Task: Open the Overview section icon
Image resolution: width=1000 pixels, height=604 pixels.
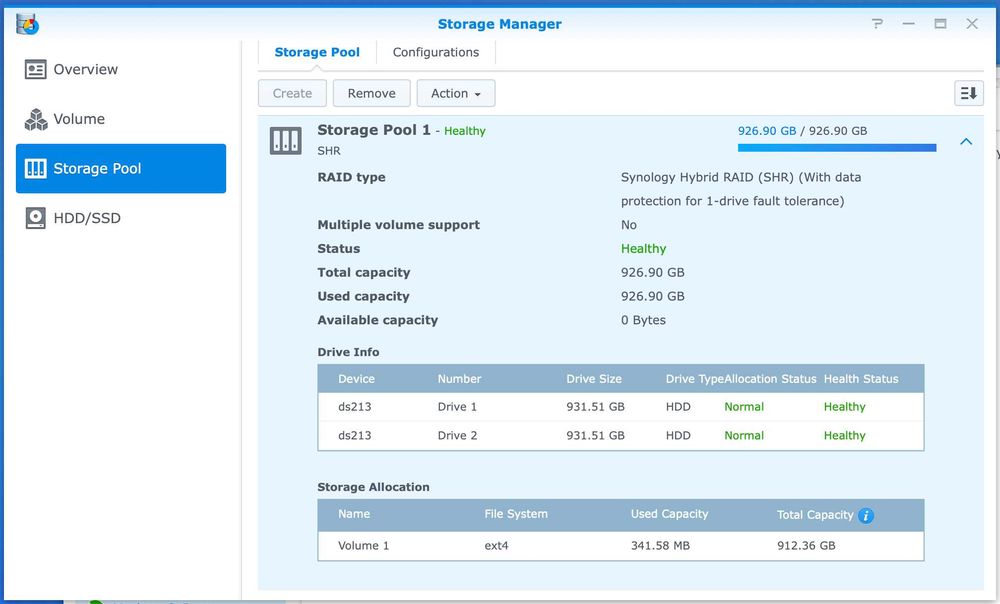Action: click(x=36, y=70)
